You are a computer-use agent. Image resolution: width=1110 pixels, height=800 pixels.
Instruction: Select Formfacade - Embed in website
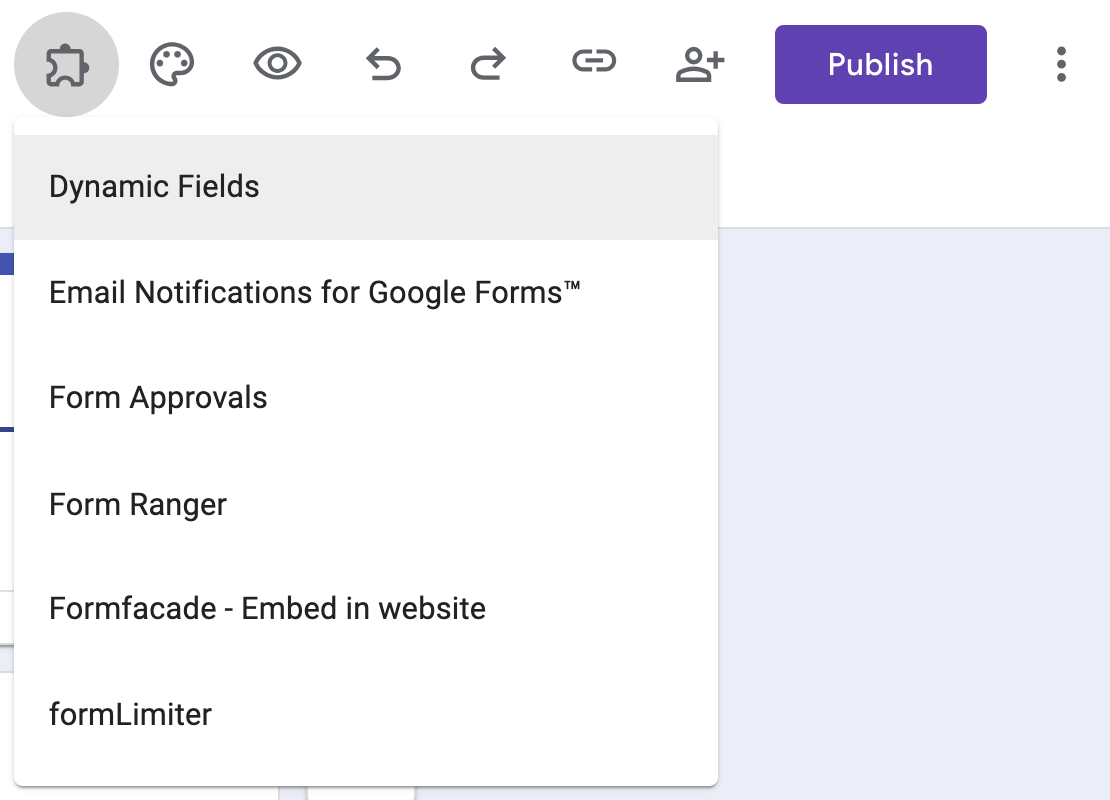coord(267,609)
